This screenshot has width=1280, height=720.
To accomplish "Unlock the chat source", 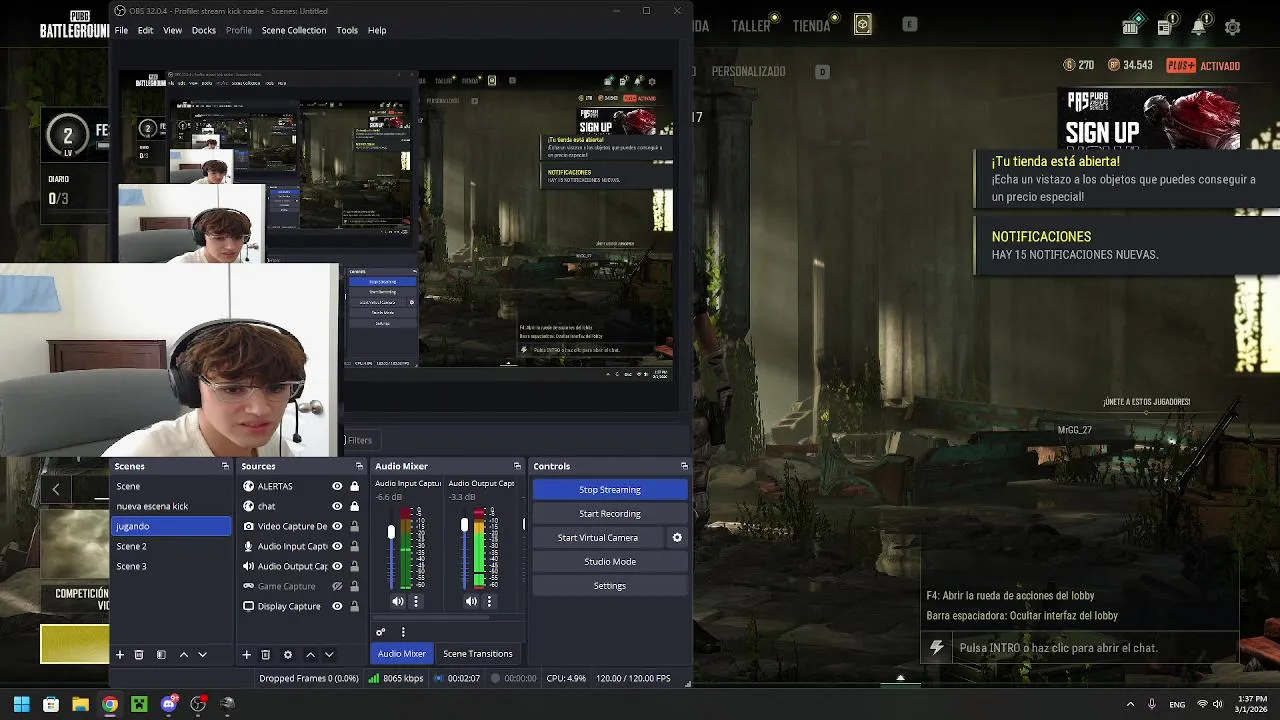I will tap(354, 506).
